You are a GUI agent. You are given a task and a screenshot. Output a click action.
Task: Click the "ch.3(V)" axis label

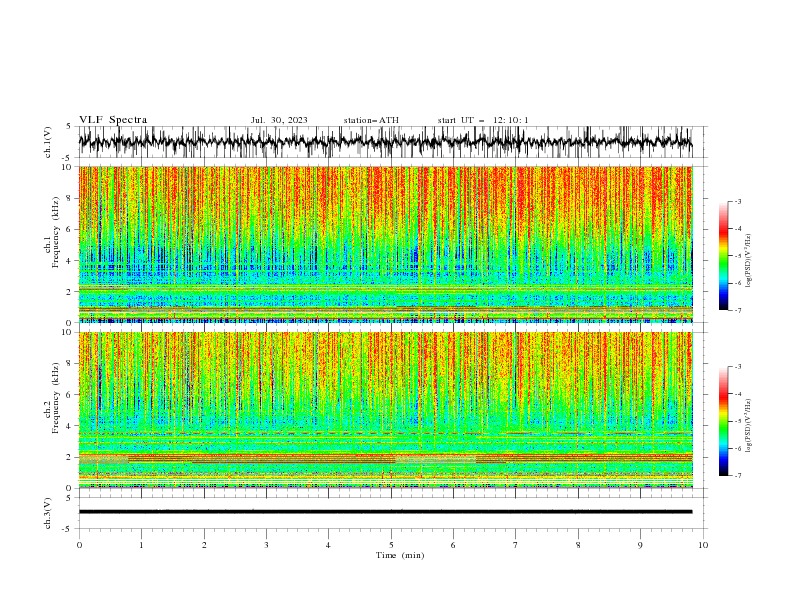click(x=48, y=513)
